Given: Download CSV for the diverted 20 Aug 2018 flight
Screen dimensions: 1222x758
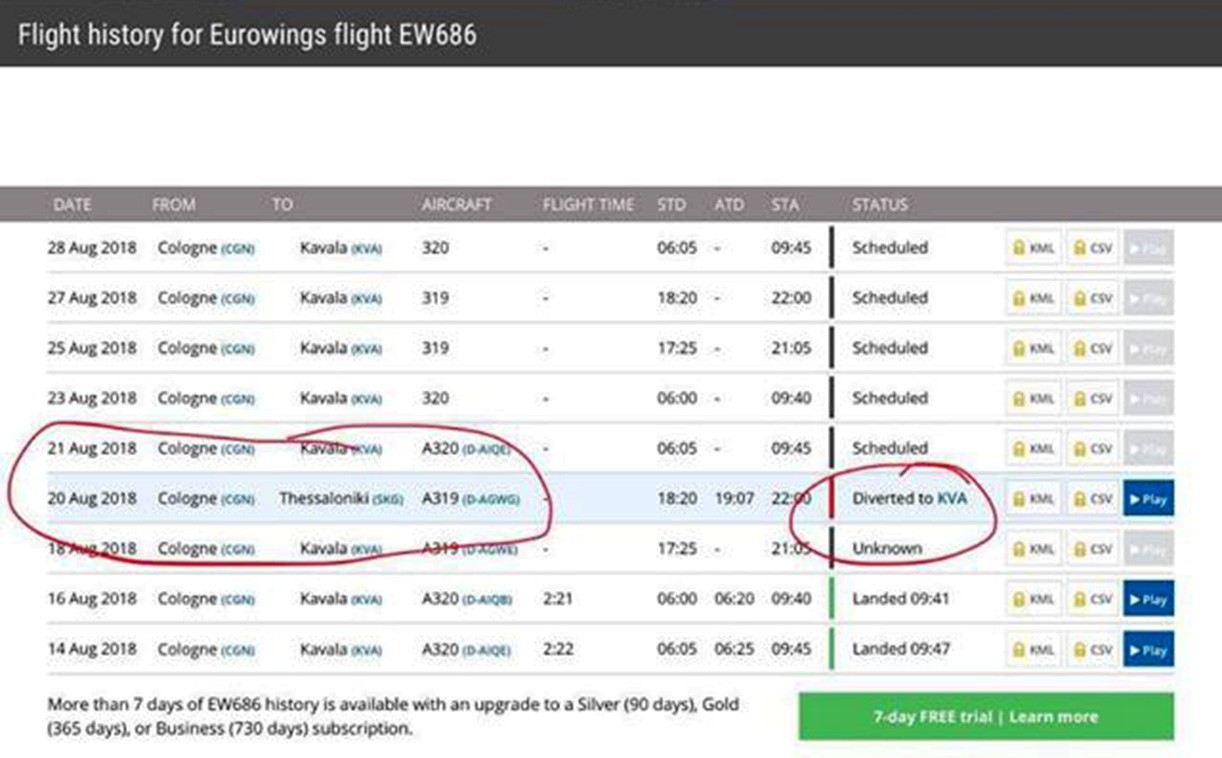Looking at the screenshot, I should tap(1092, 499).
